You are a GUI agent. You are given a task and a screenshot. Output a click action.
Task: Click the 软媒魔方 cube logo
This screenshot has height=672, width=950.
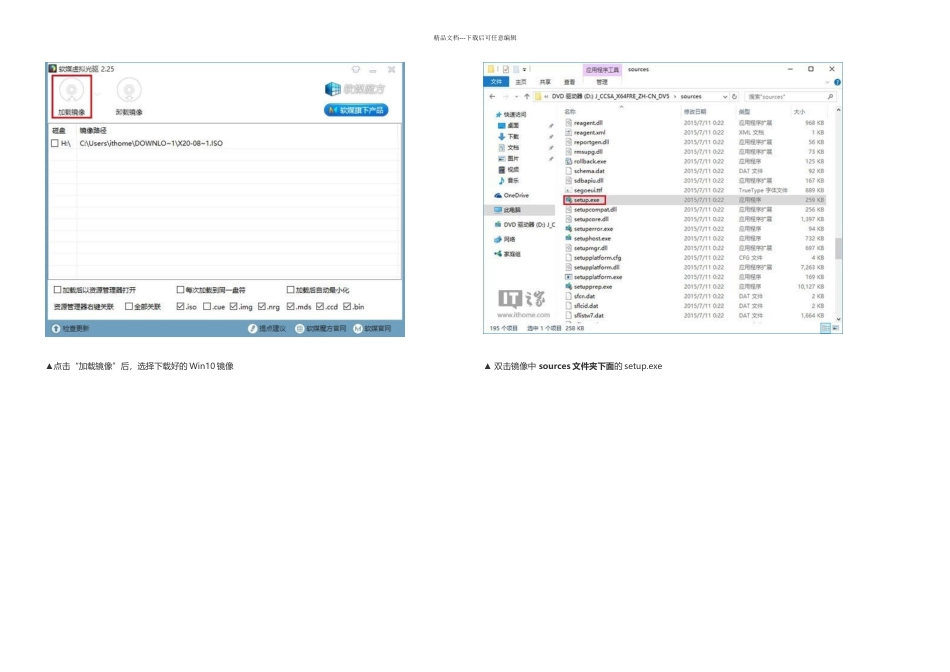tap(333, 89)
